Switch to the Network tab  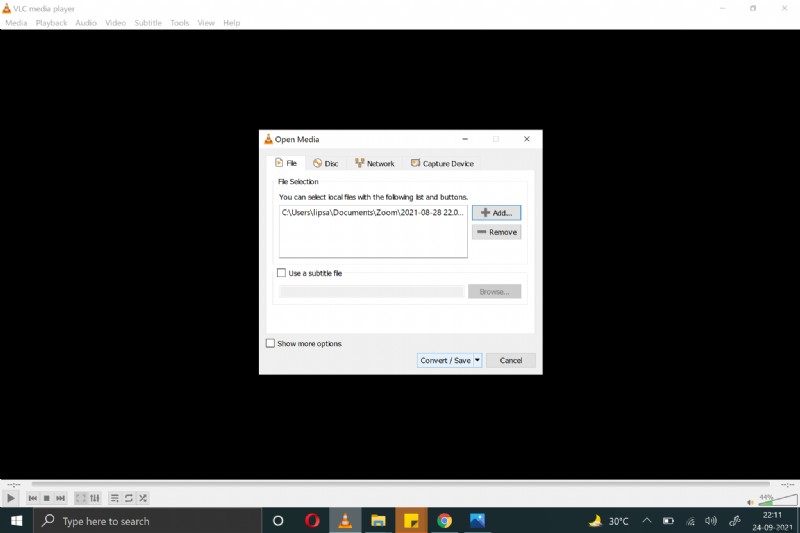tap(375, 164)
